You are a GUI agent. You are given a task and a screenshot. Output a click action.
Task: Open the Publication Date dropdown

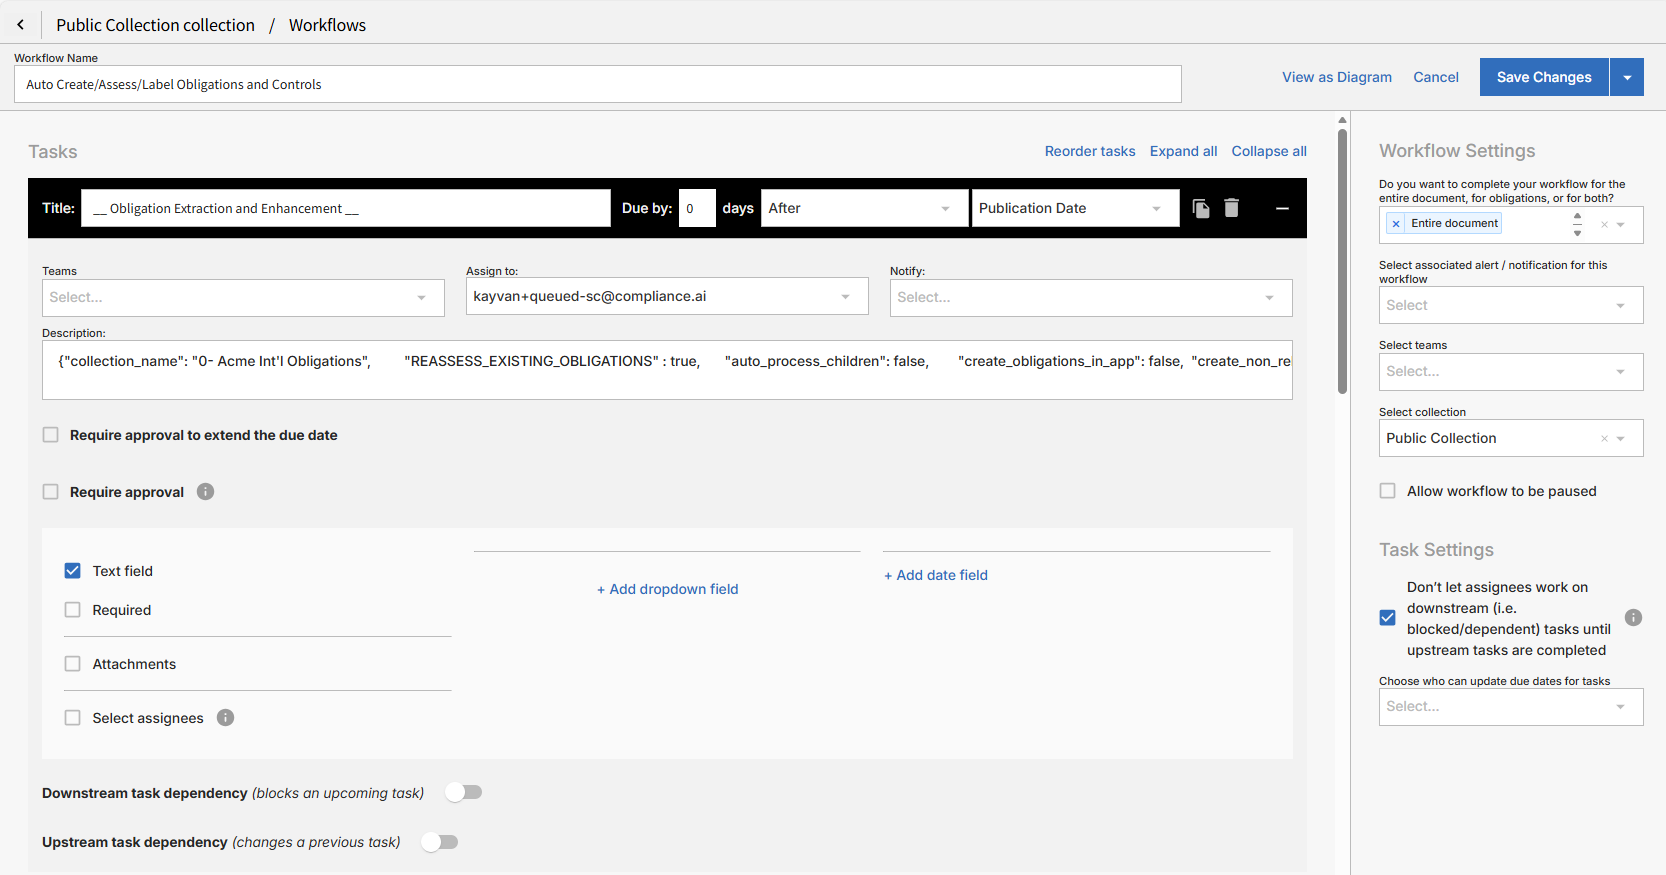(1074, 208)
